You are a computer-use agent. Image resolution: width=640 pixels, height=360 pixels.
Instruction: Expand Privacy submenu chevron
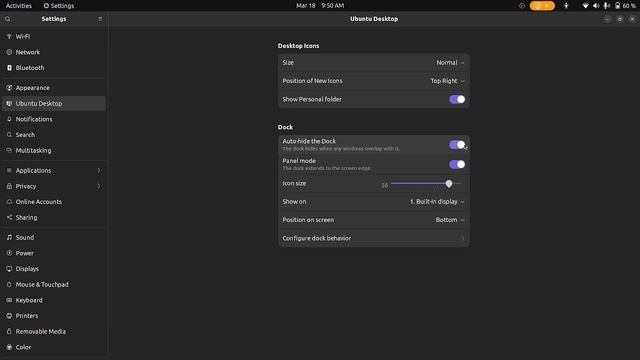99,186
